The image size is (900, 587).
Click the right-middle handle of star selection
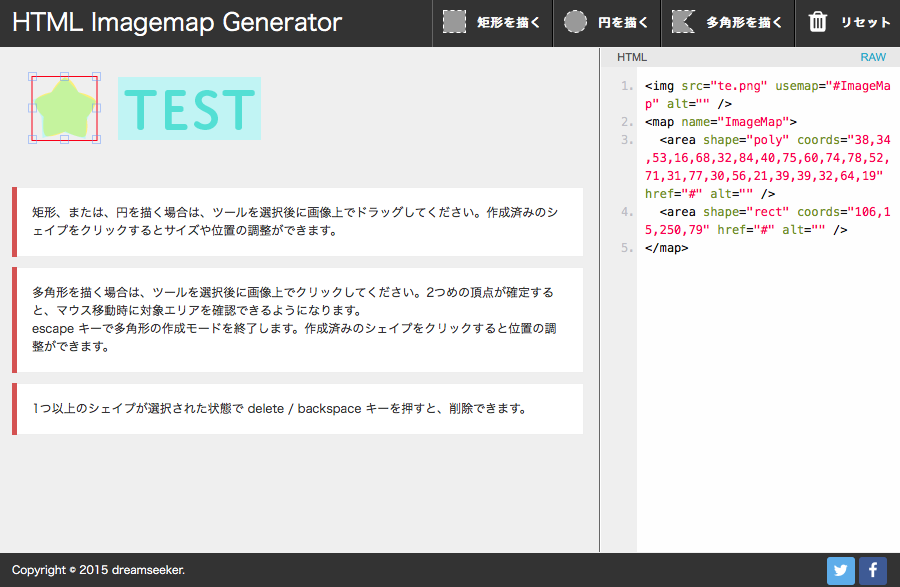pos(96,108)
